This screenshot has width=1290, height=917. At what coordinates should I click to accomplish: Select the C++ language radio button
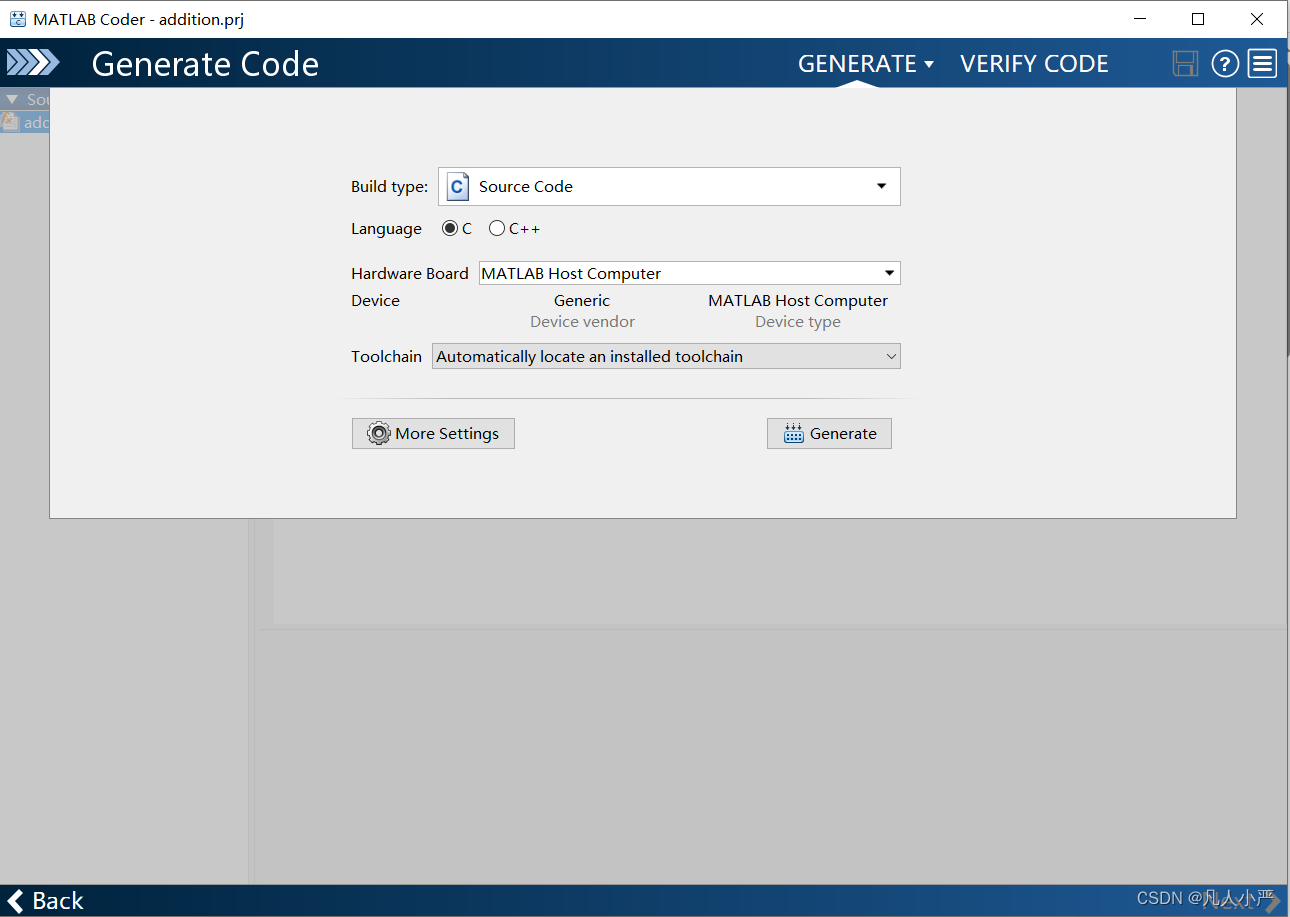coord(497,229)
